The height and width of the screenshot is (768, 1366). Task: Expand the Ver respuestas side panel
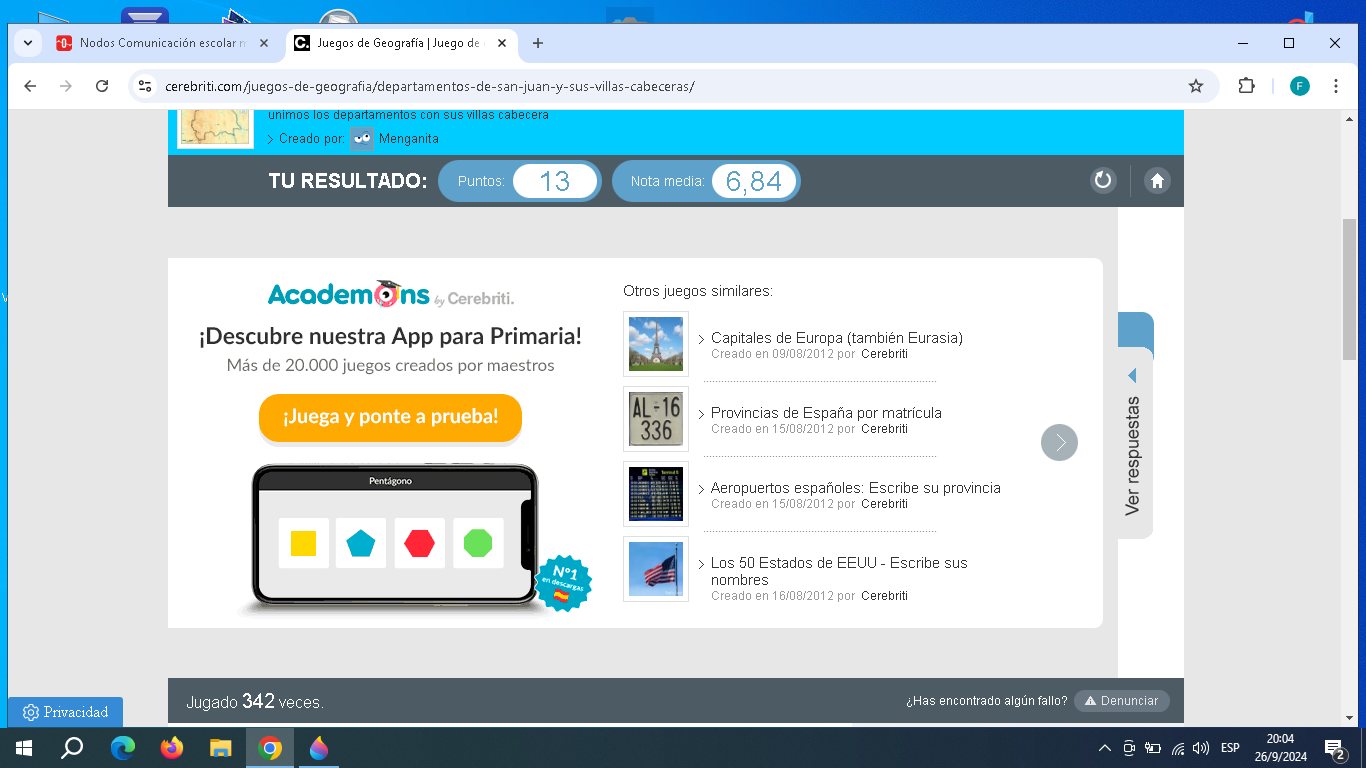1133,440
